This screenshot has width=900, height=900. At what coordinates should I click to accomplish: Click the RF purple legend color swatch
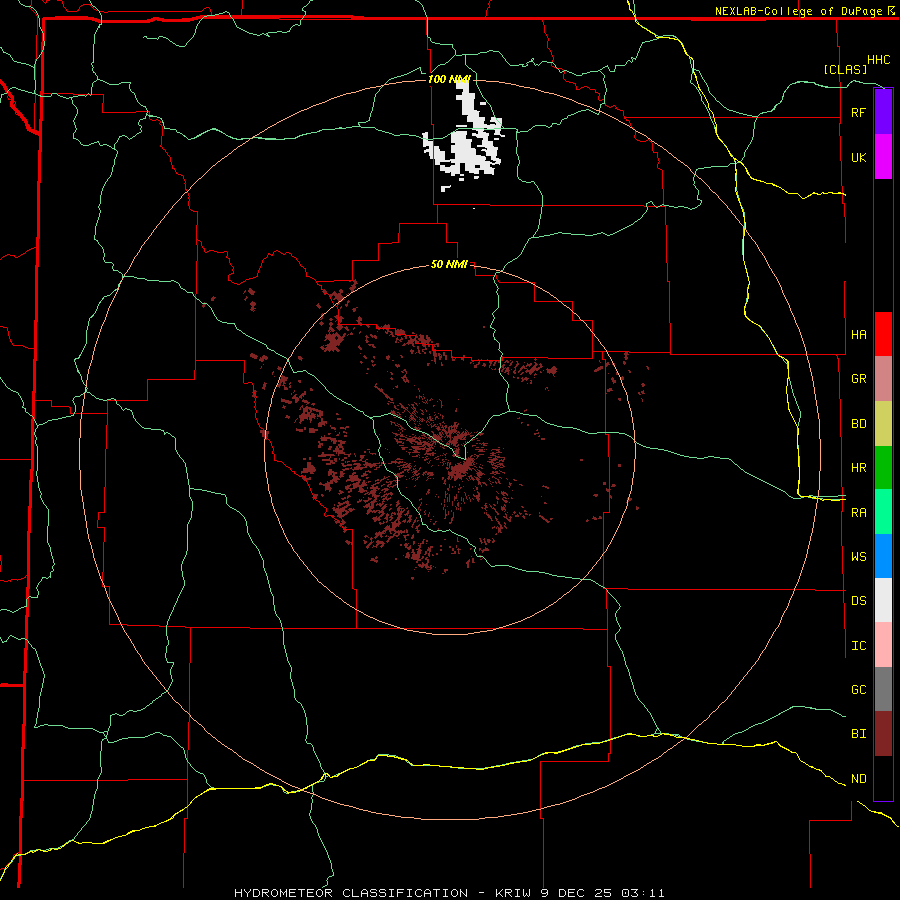tap(883, 112)
